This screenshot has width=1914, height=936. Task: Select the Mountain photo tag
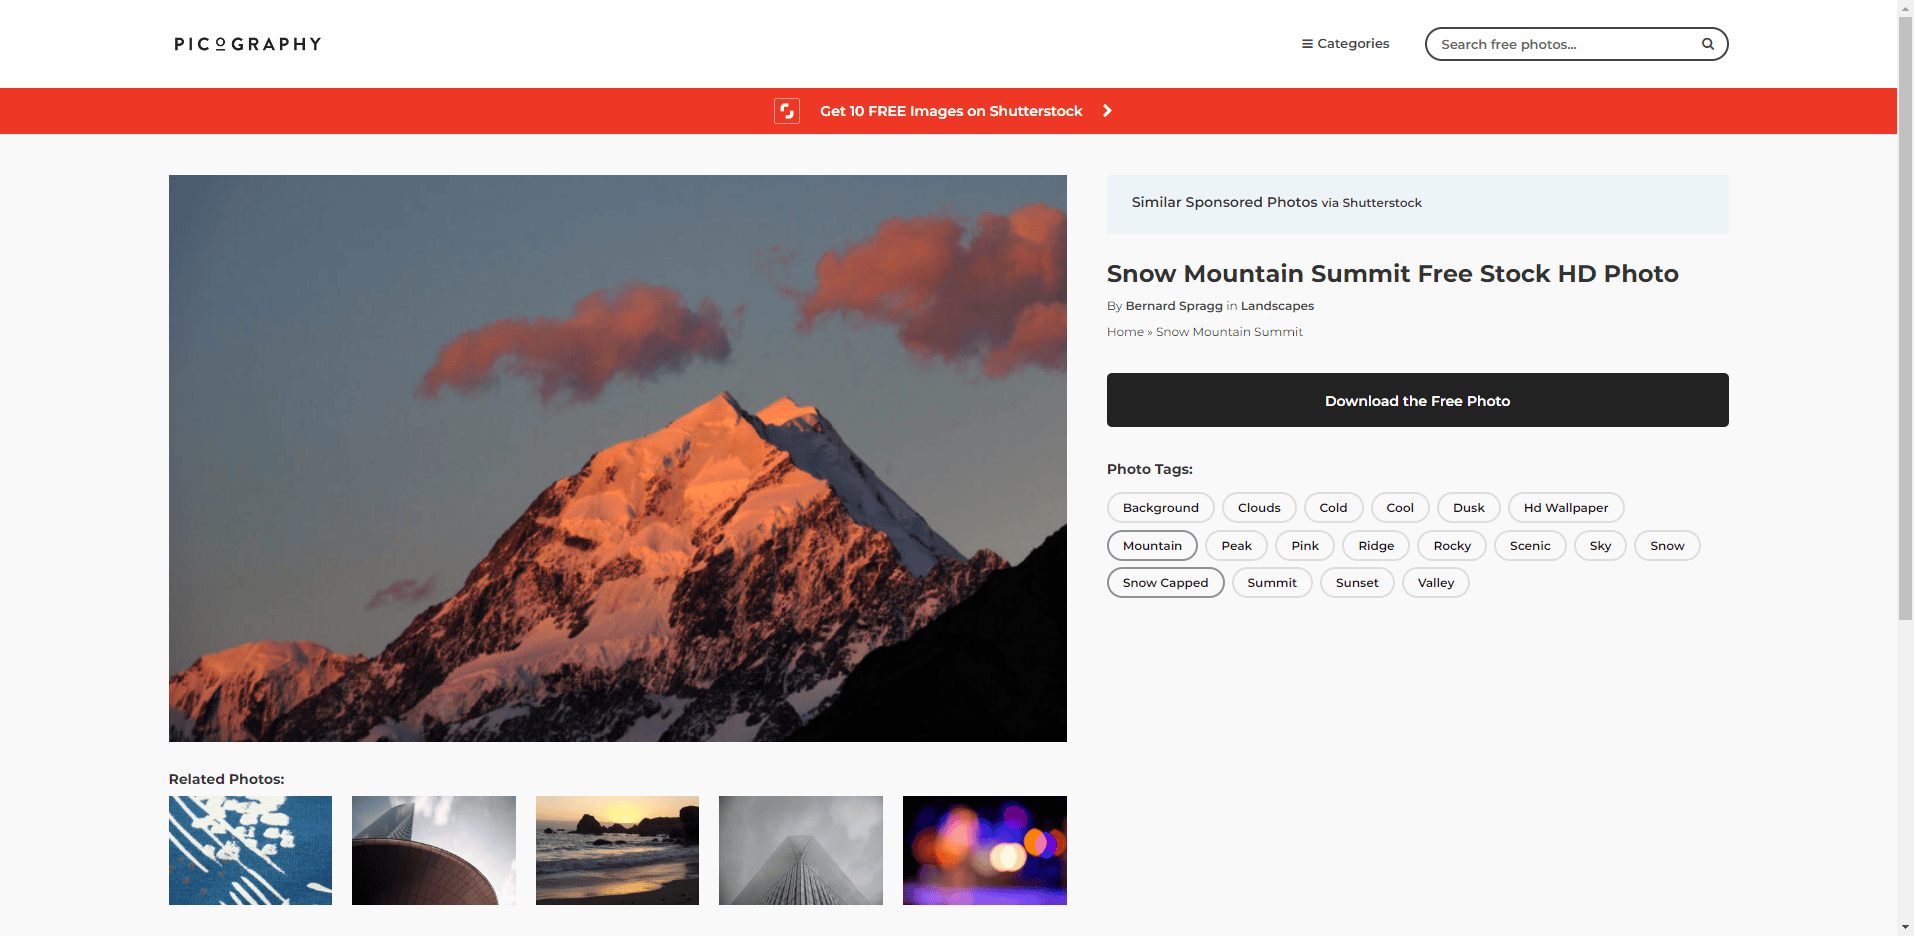click(1152, 546)
